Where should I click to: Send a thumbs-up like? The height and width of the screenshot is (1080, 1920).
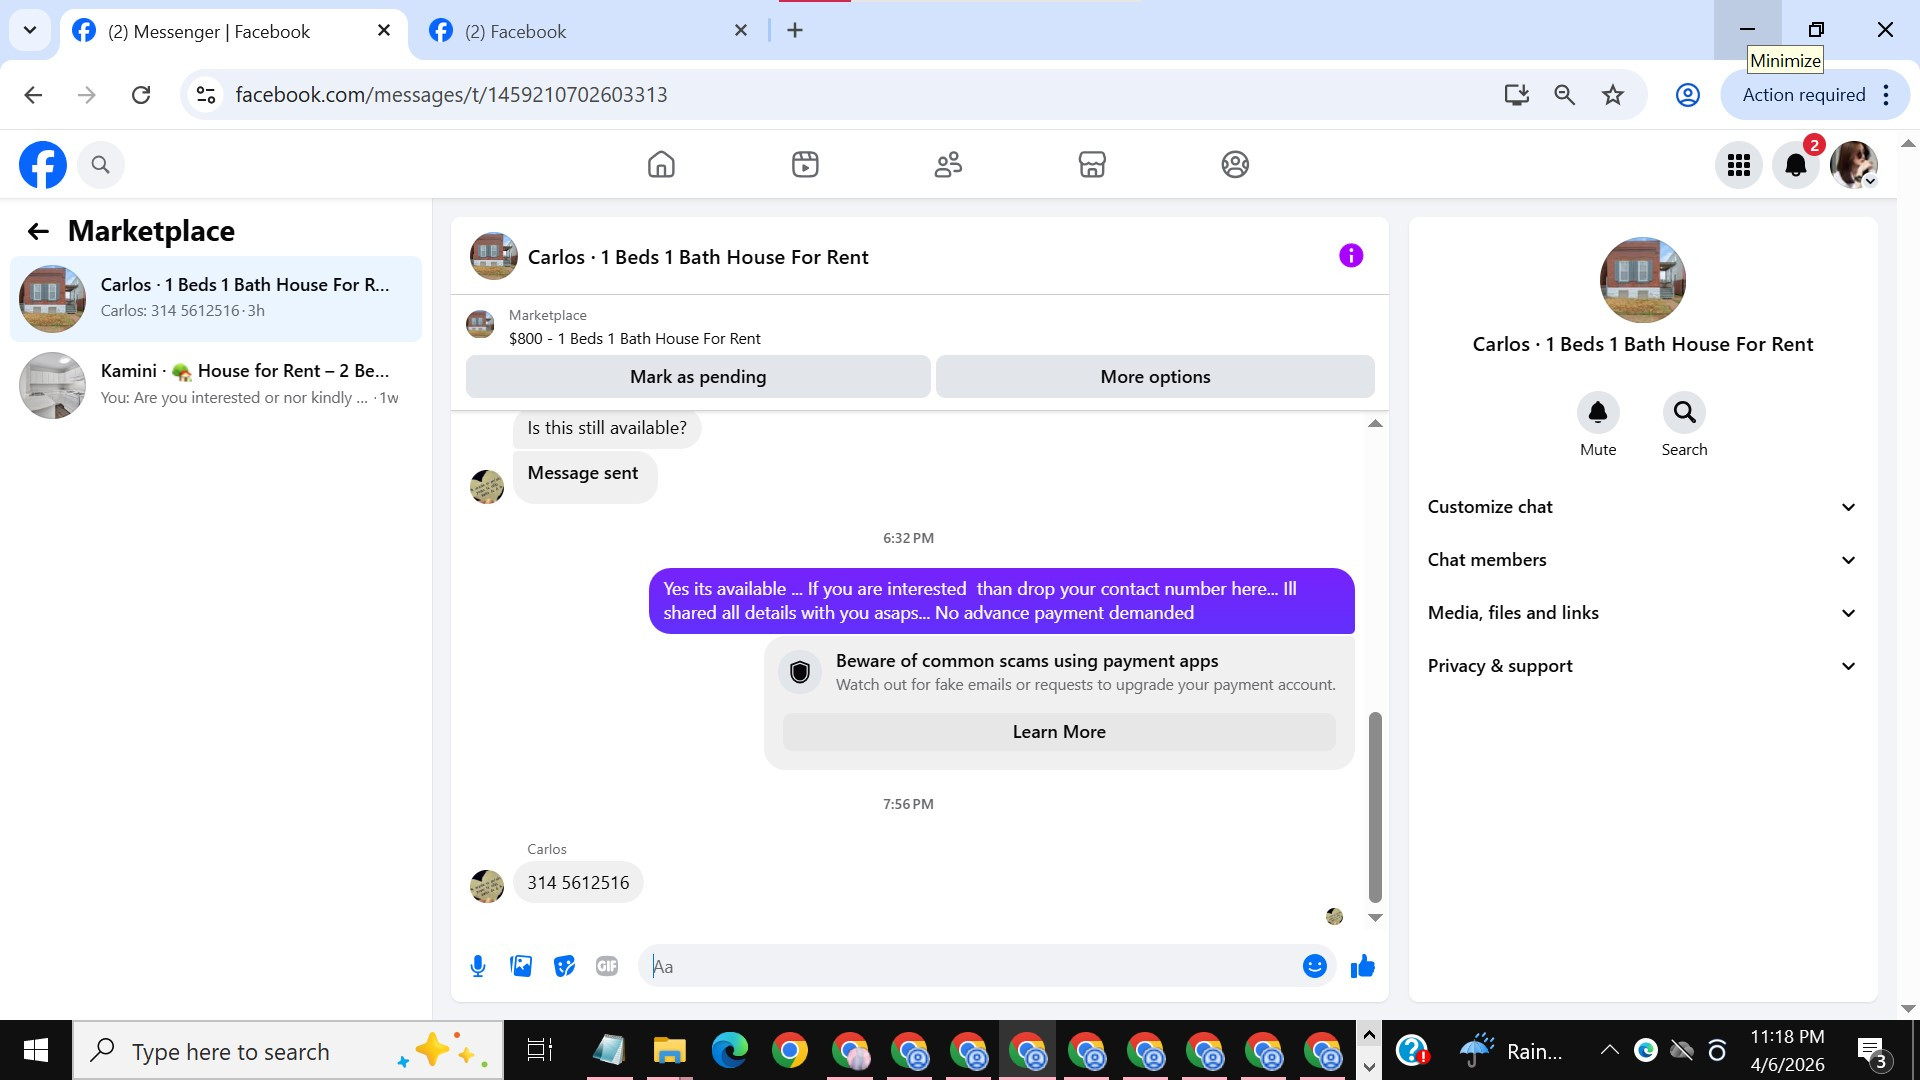coord(1363,966)
